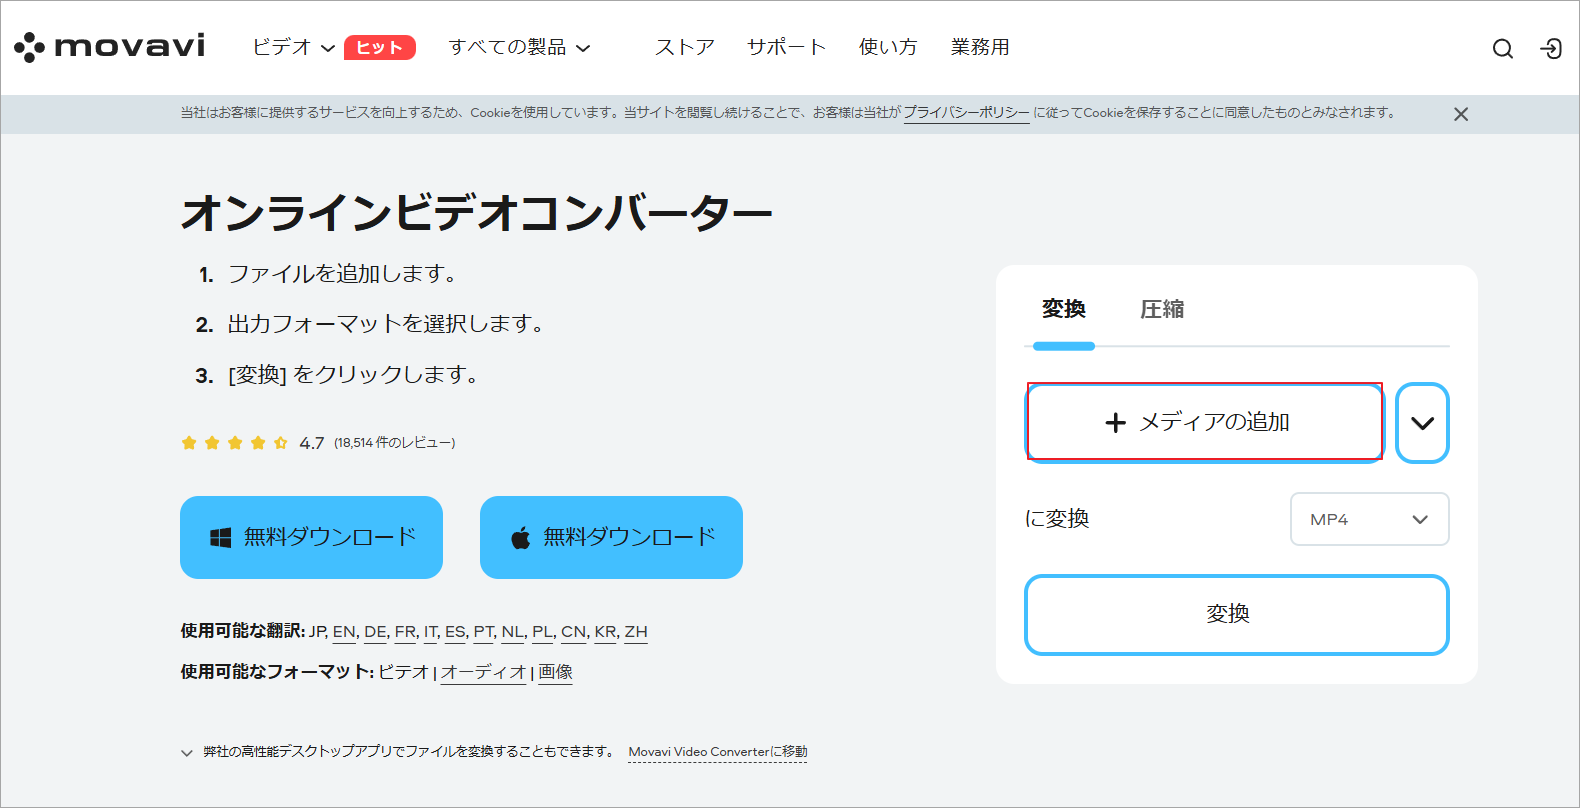The height and width of the screenshot is (808, 1580).
Task: Click the 18,514 件のレビュー text
Action: [x=394, y=442]
